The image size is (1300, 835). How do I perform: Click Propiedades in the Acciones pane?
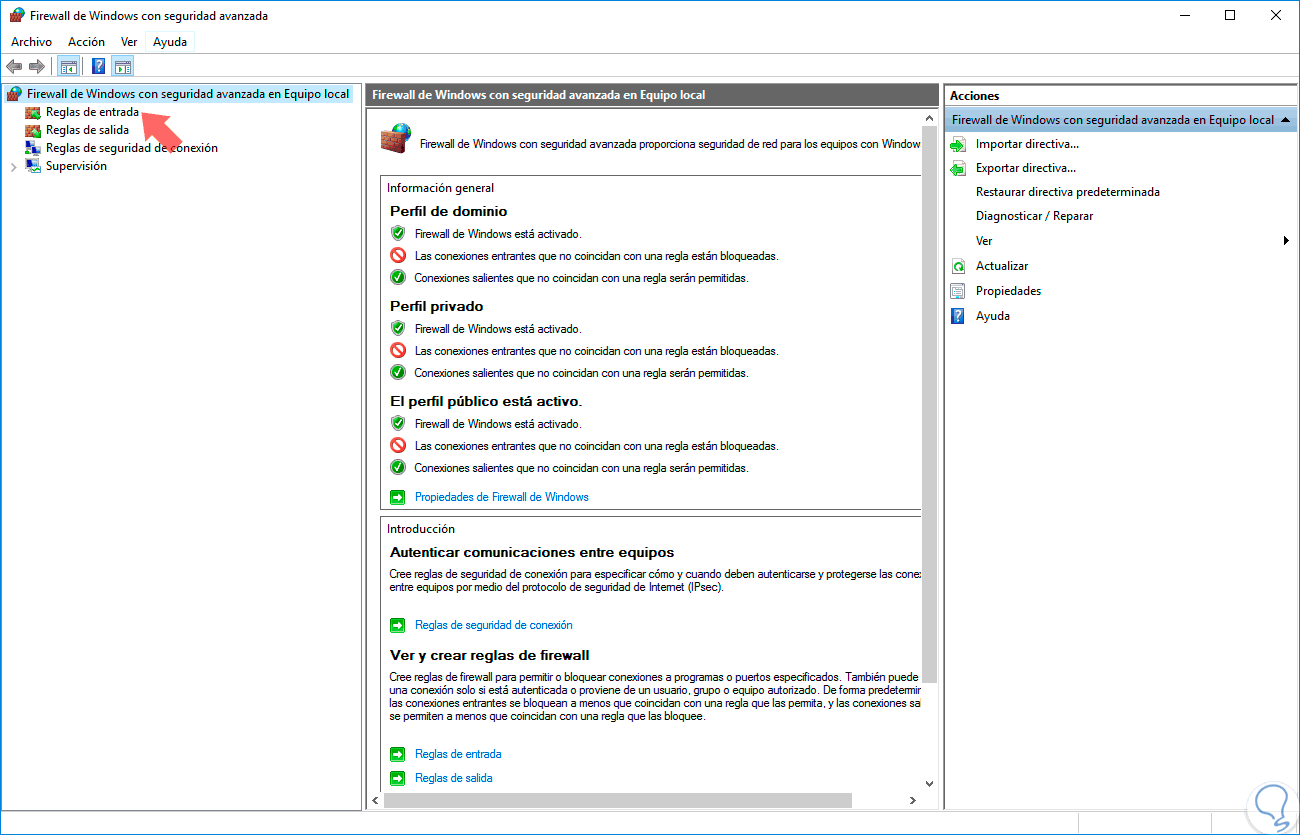[x=1009, y=291]
